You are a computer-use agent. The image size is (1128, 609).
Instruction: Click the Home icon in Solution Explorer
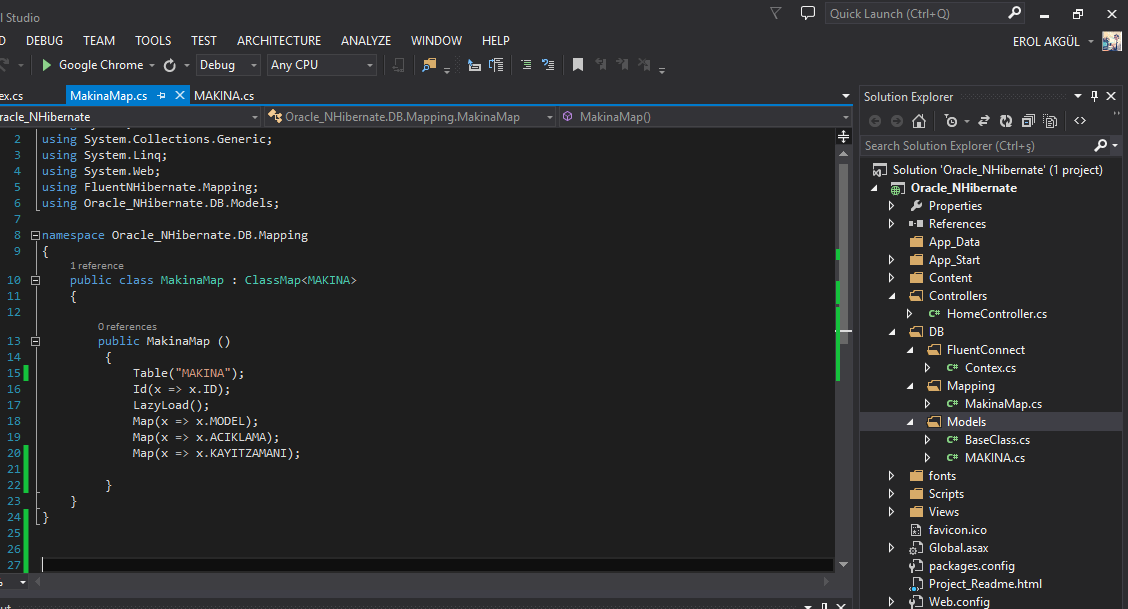click(919, 121)
